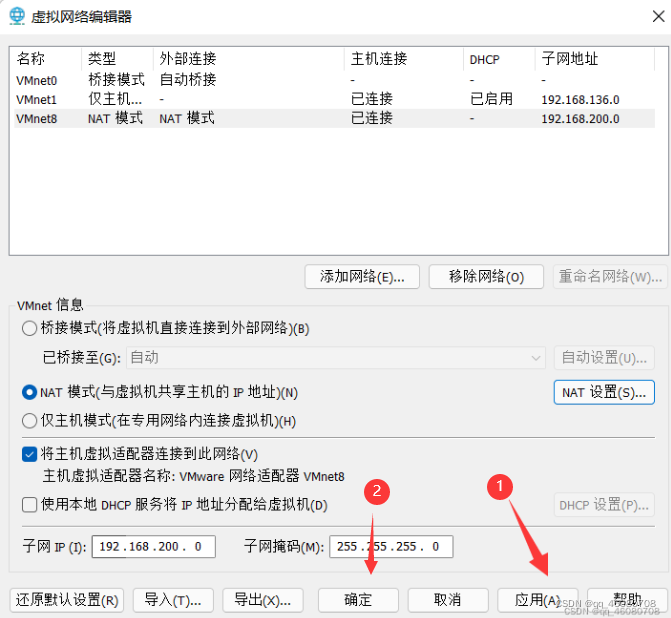
Task: Click 导出(X)... button
Action: pyautogui.click(x=263, y=600)
